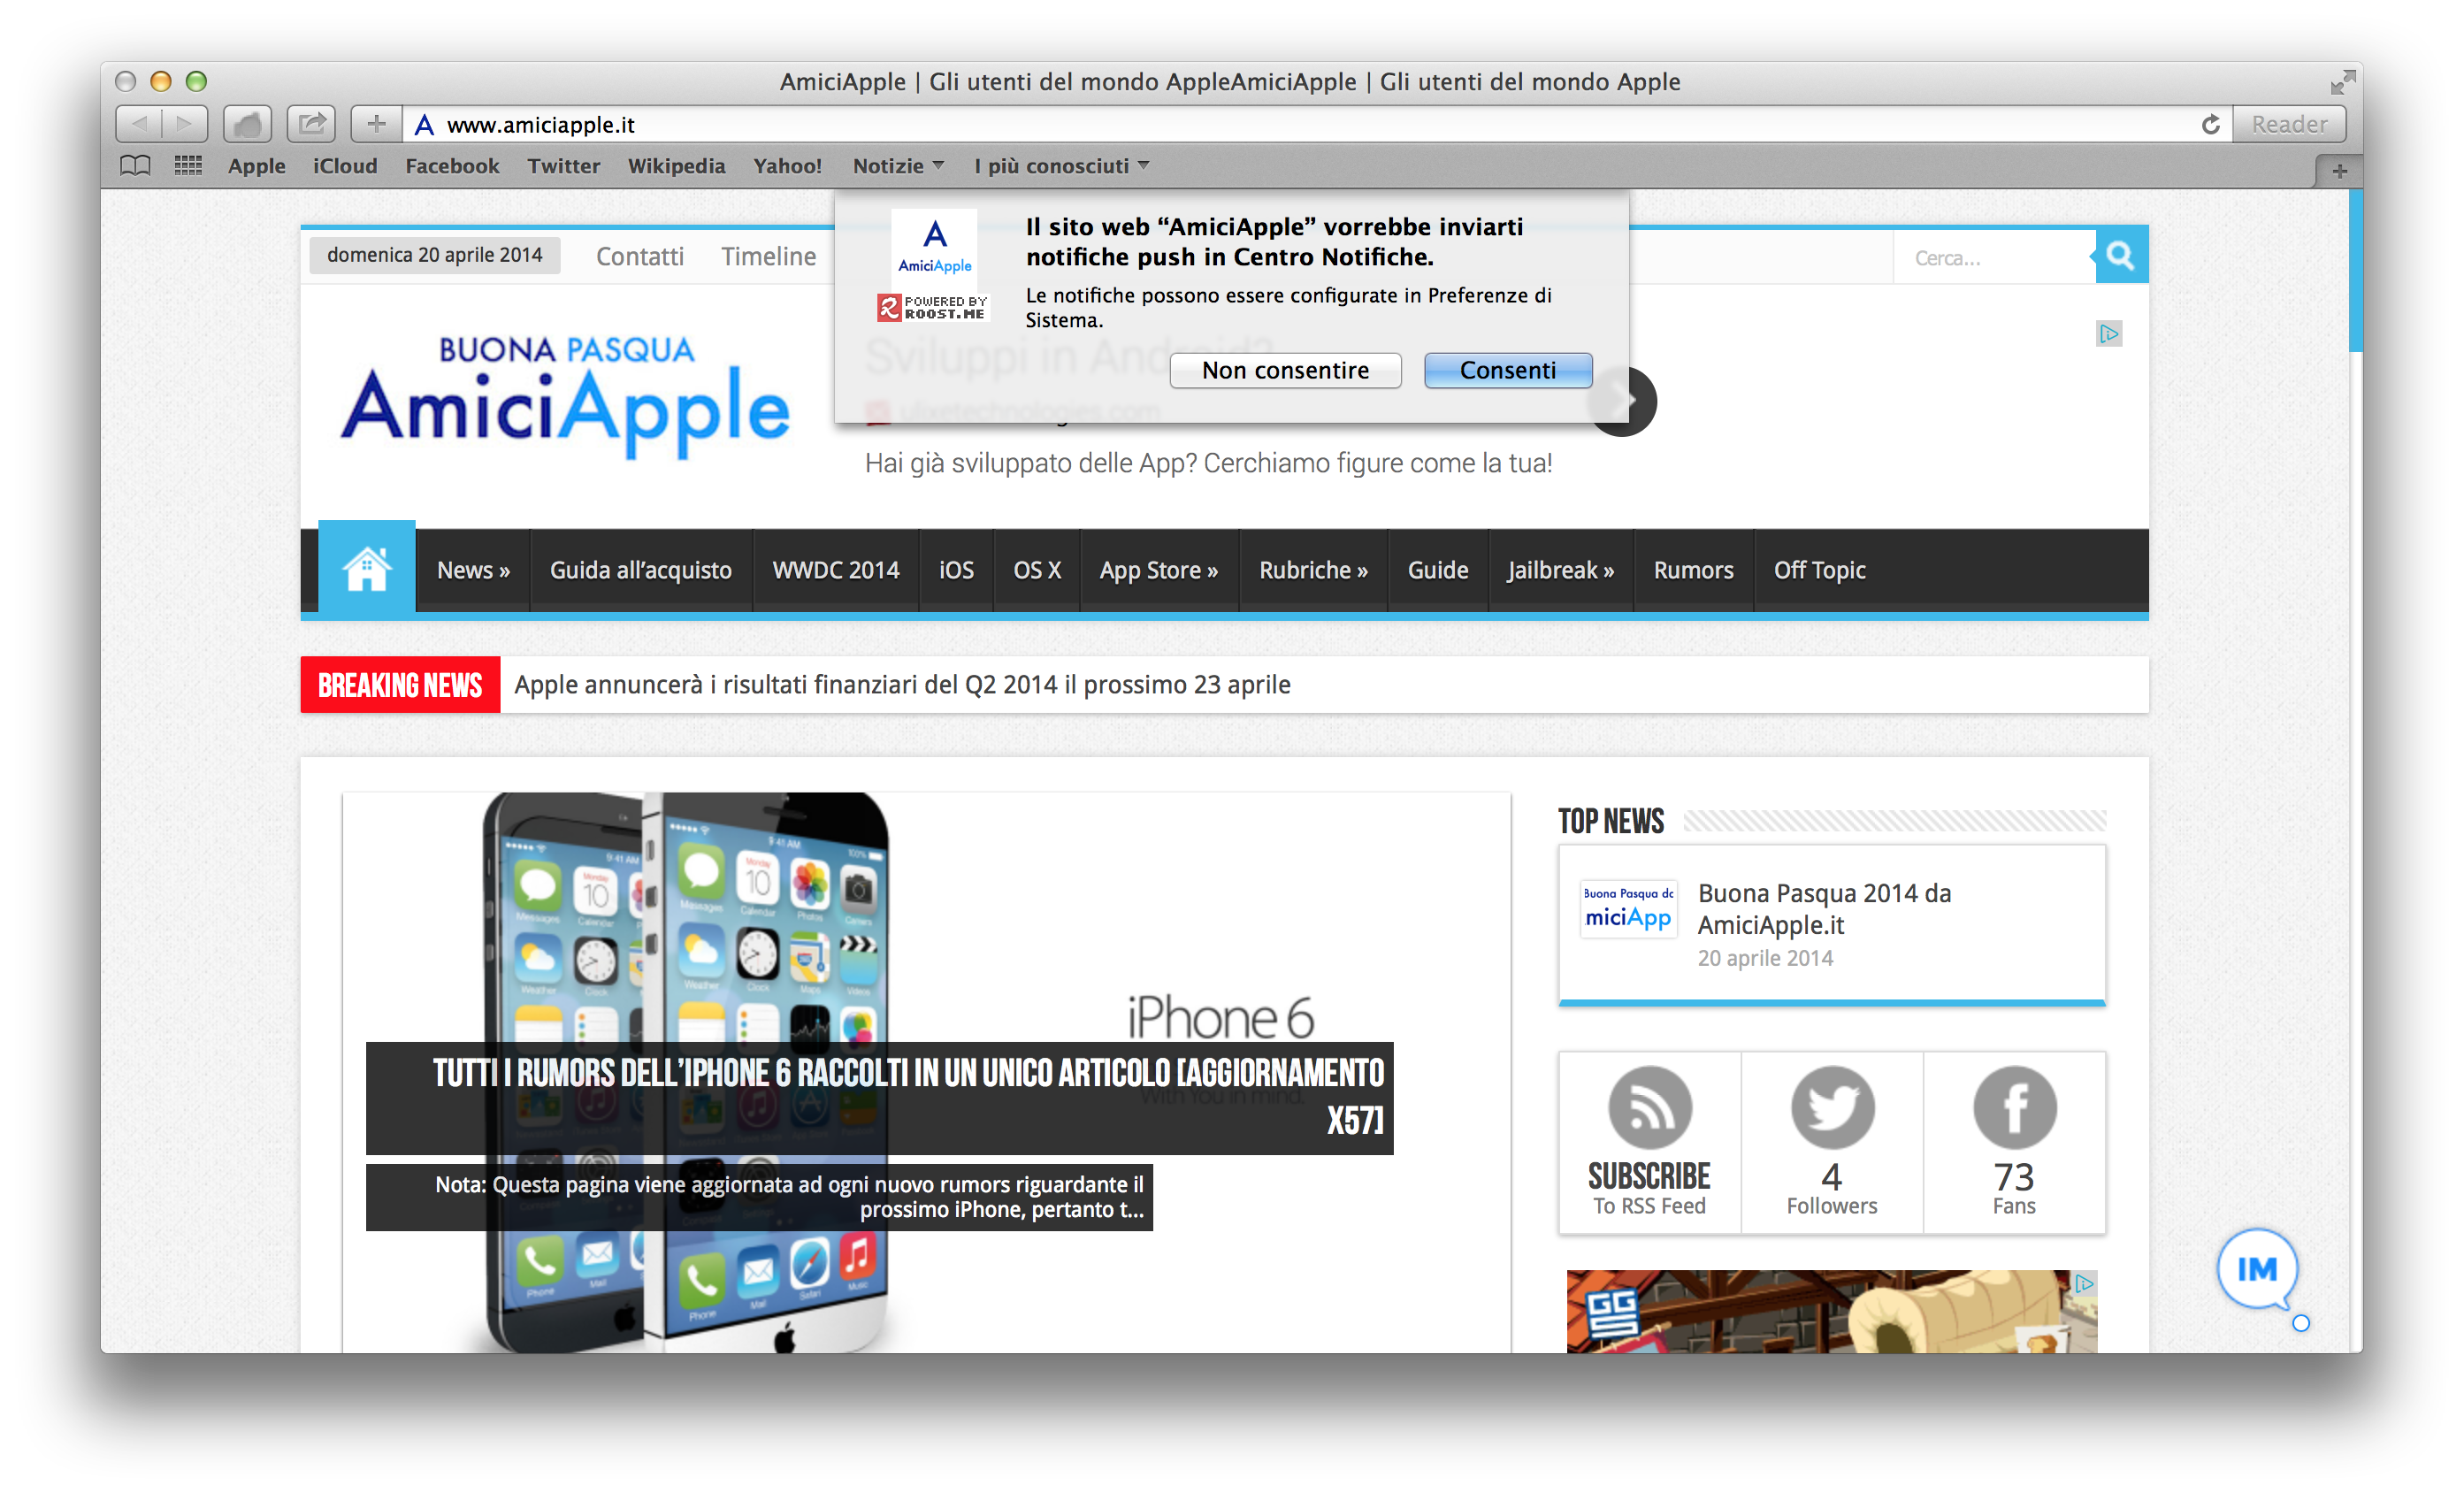Screen dimensions: 2464x1493
Task: Go forward with Safari's forward arrow
Action: coord(185,124)
